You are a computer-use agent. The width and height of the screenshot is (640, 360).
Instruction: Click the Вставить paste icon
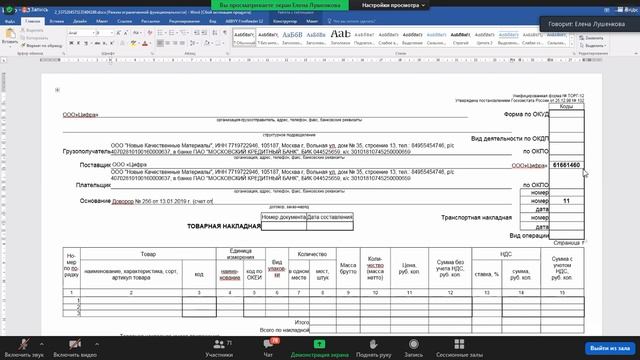[x=10, y=34]
